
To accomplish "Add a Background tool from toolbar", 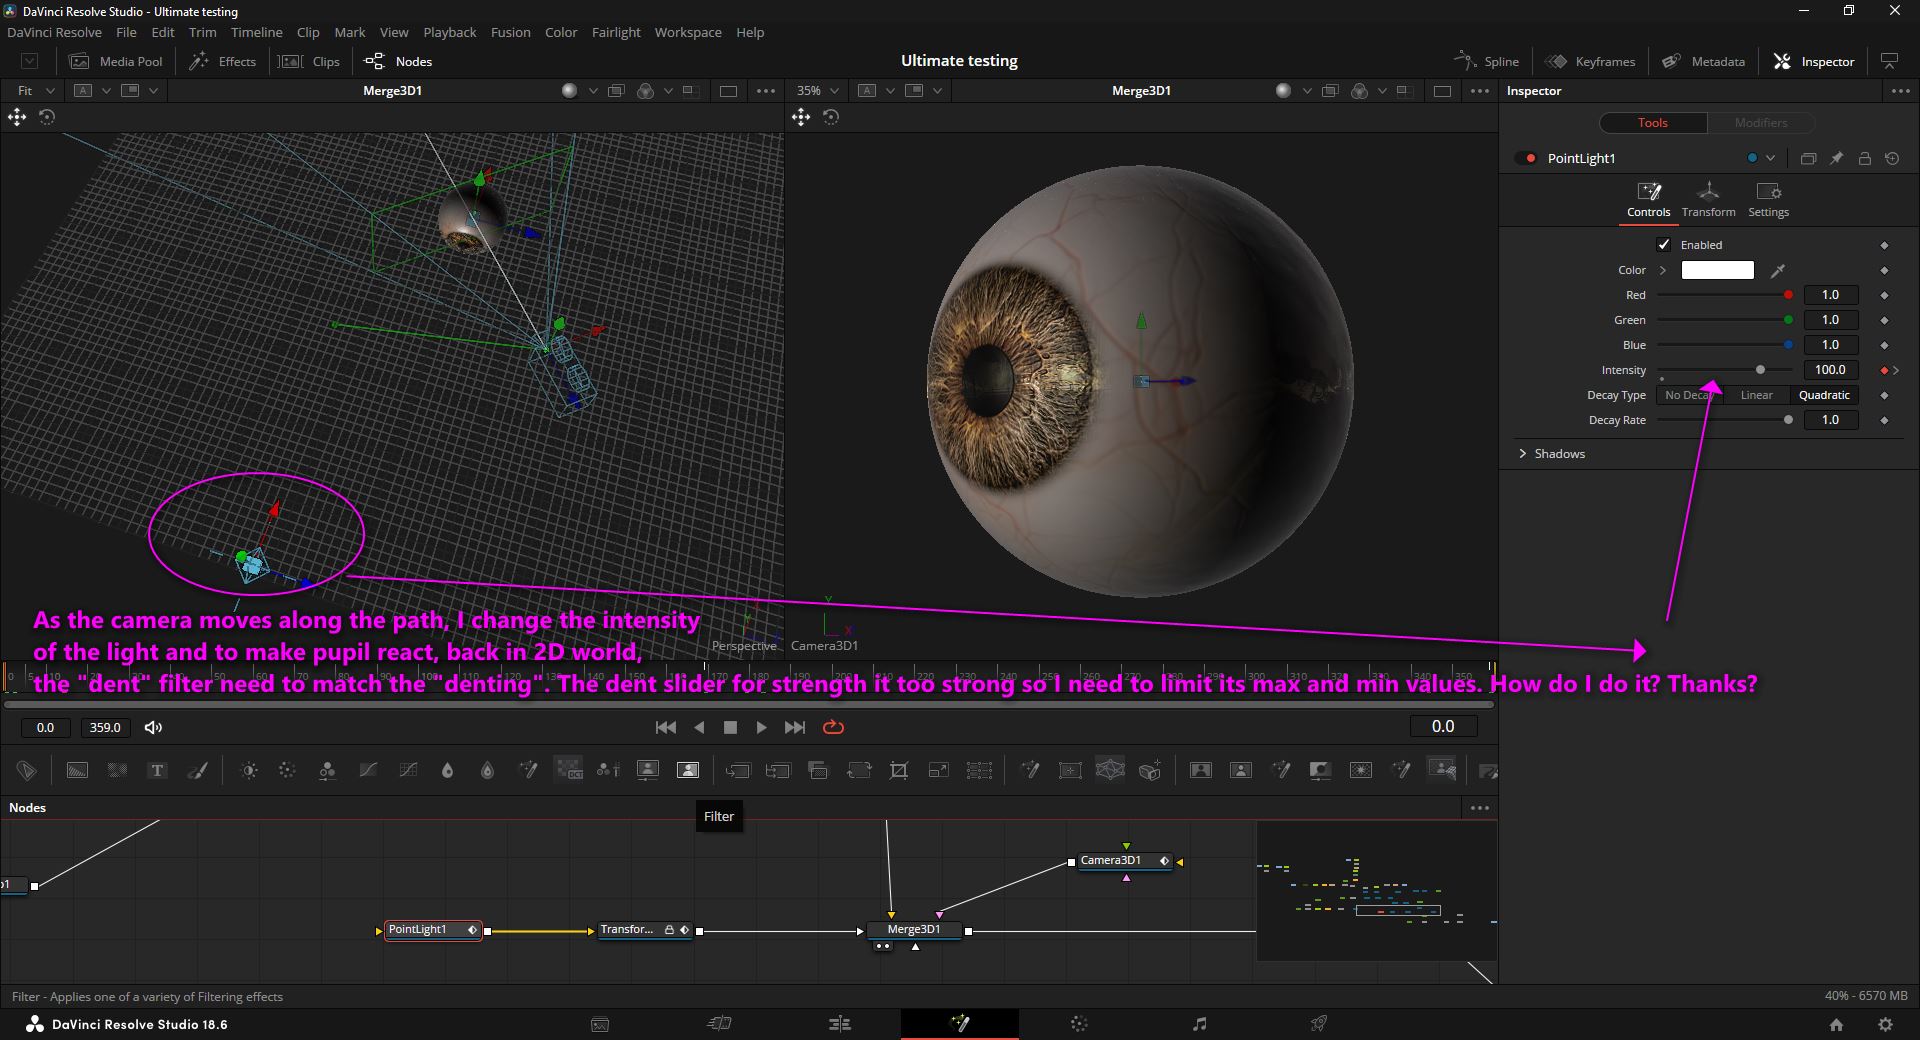I will point(77,770).
